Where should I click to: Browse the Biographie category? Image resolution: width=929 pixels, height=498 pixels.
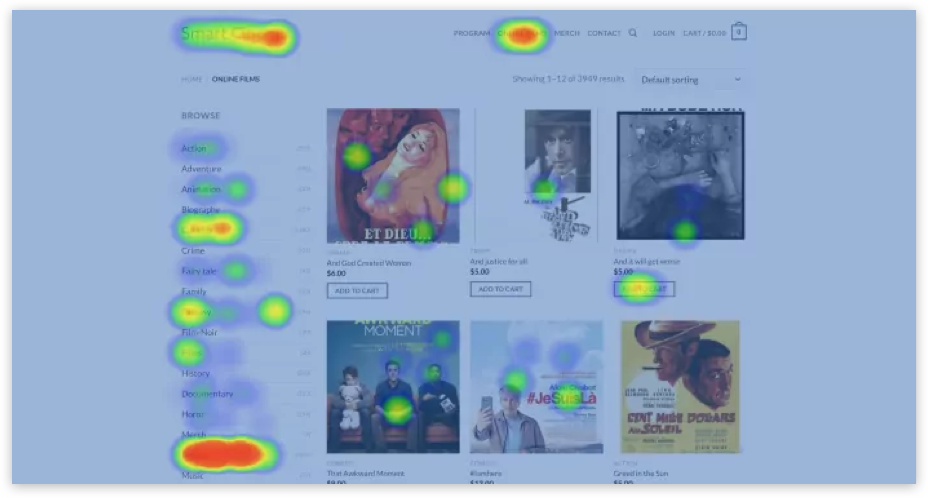[x=200, y=210]
